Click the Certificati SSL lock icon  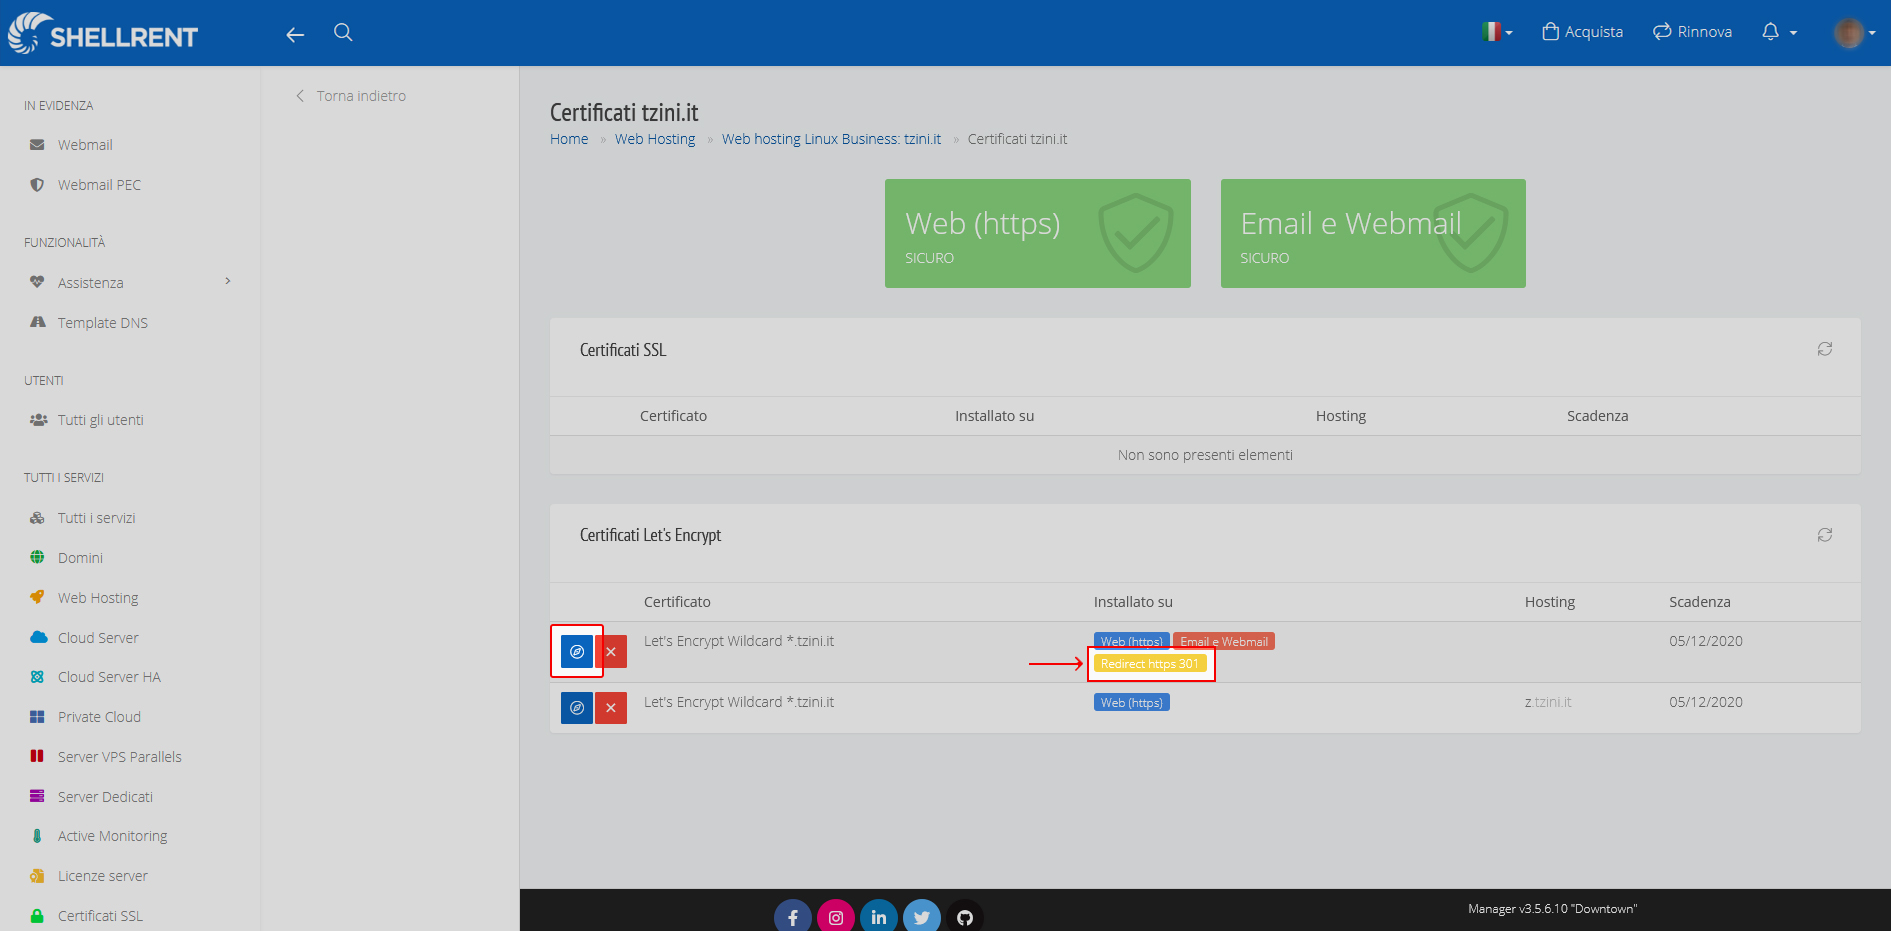click(x=37, y=916)
